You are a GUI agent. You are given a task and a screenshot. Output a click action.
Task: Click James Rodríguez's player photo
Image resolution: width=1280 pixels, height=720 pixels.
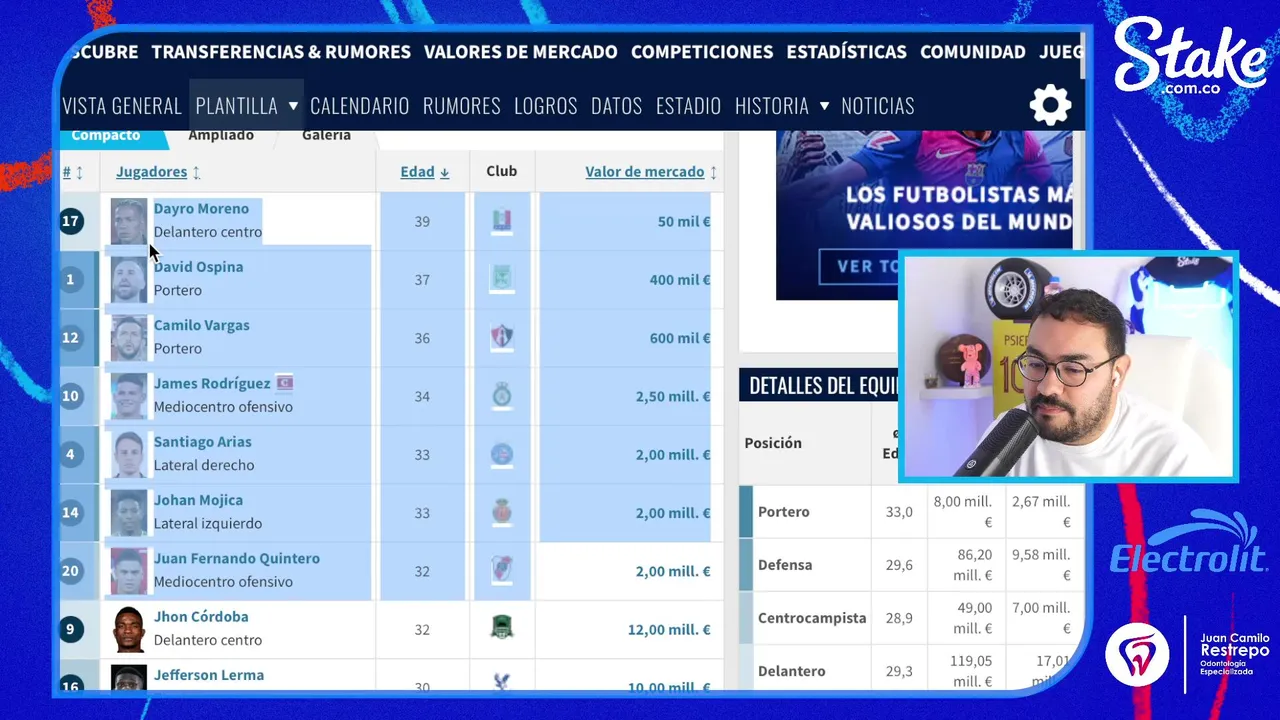[129, 396]
